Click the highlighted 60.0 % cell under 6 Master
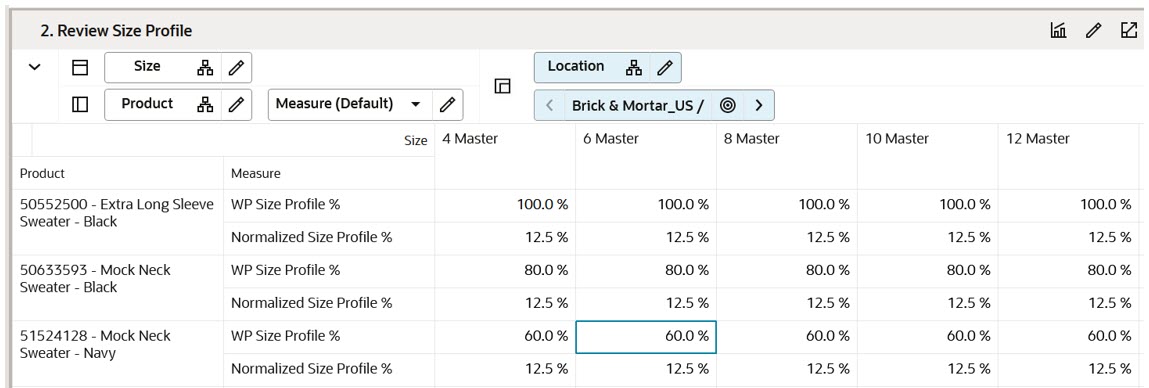The image size is (1149, 388). (646, 337)
